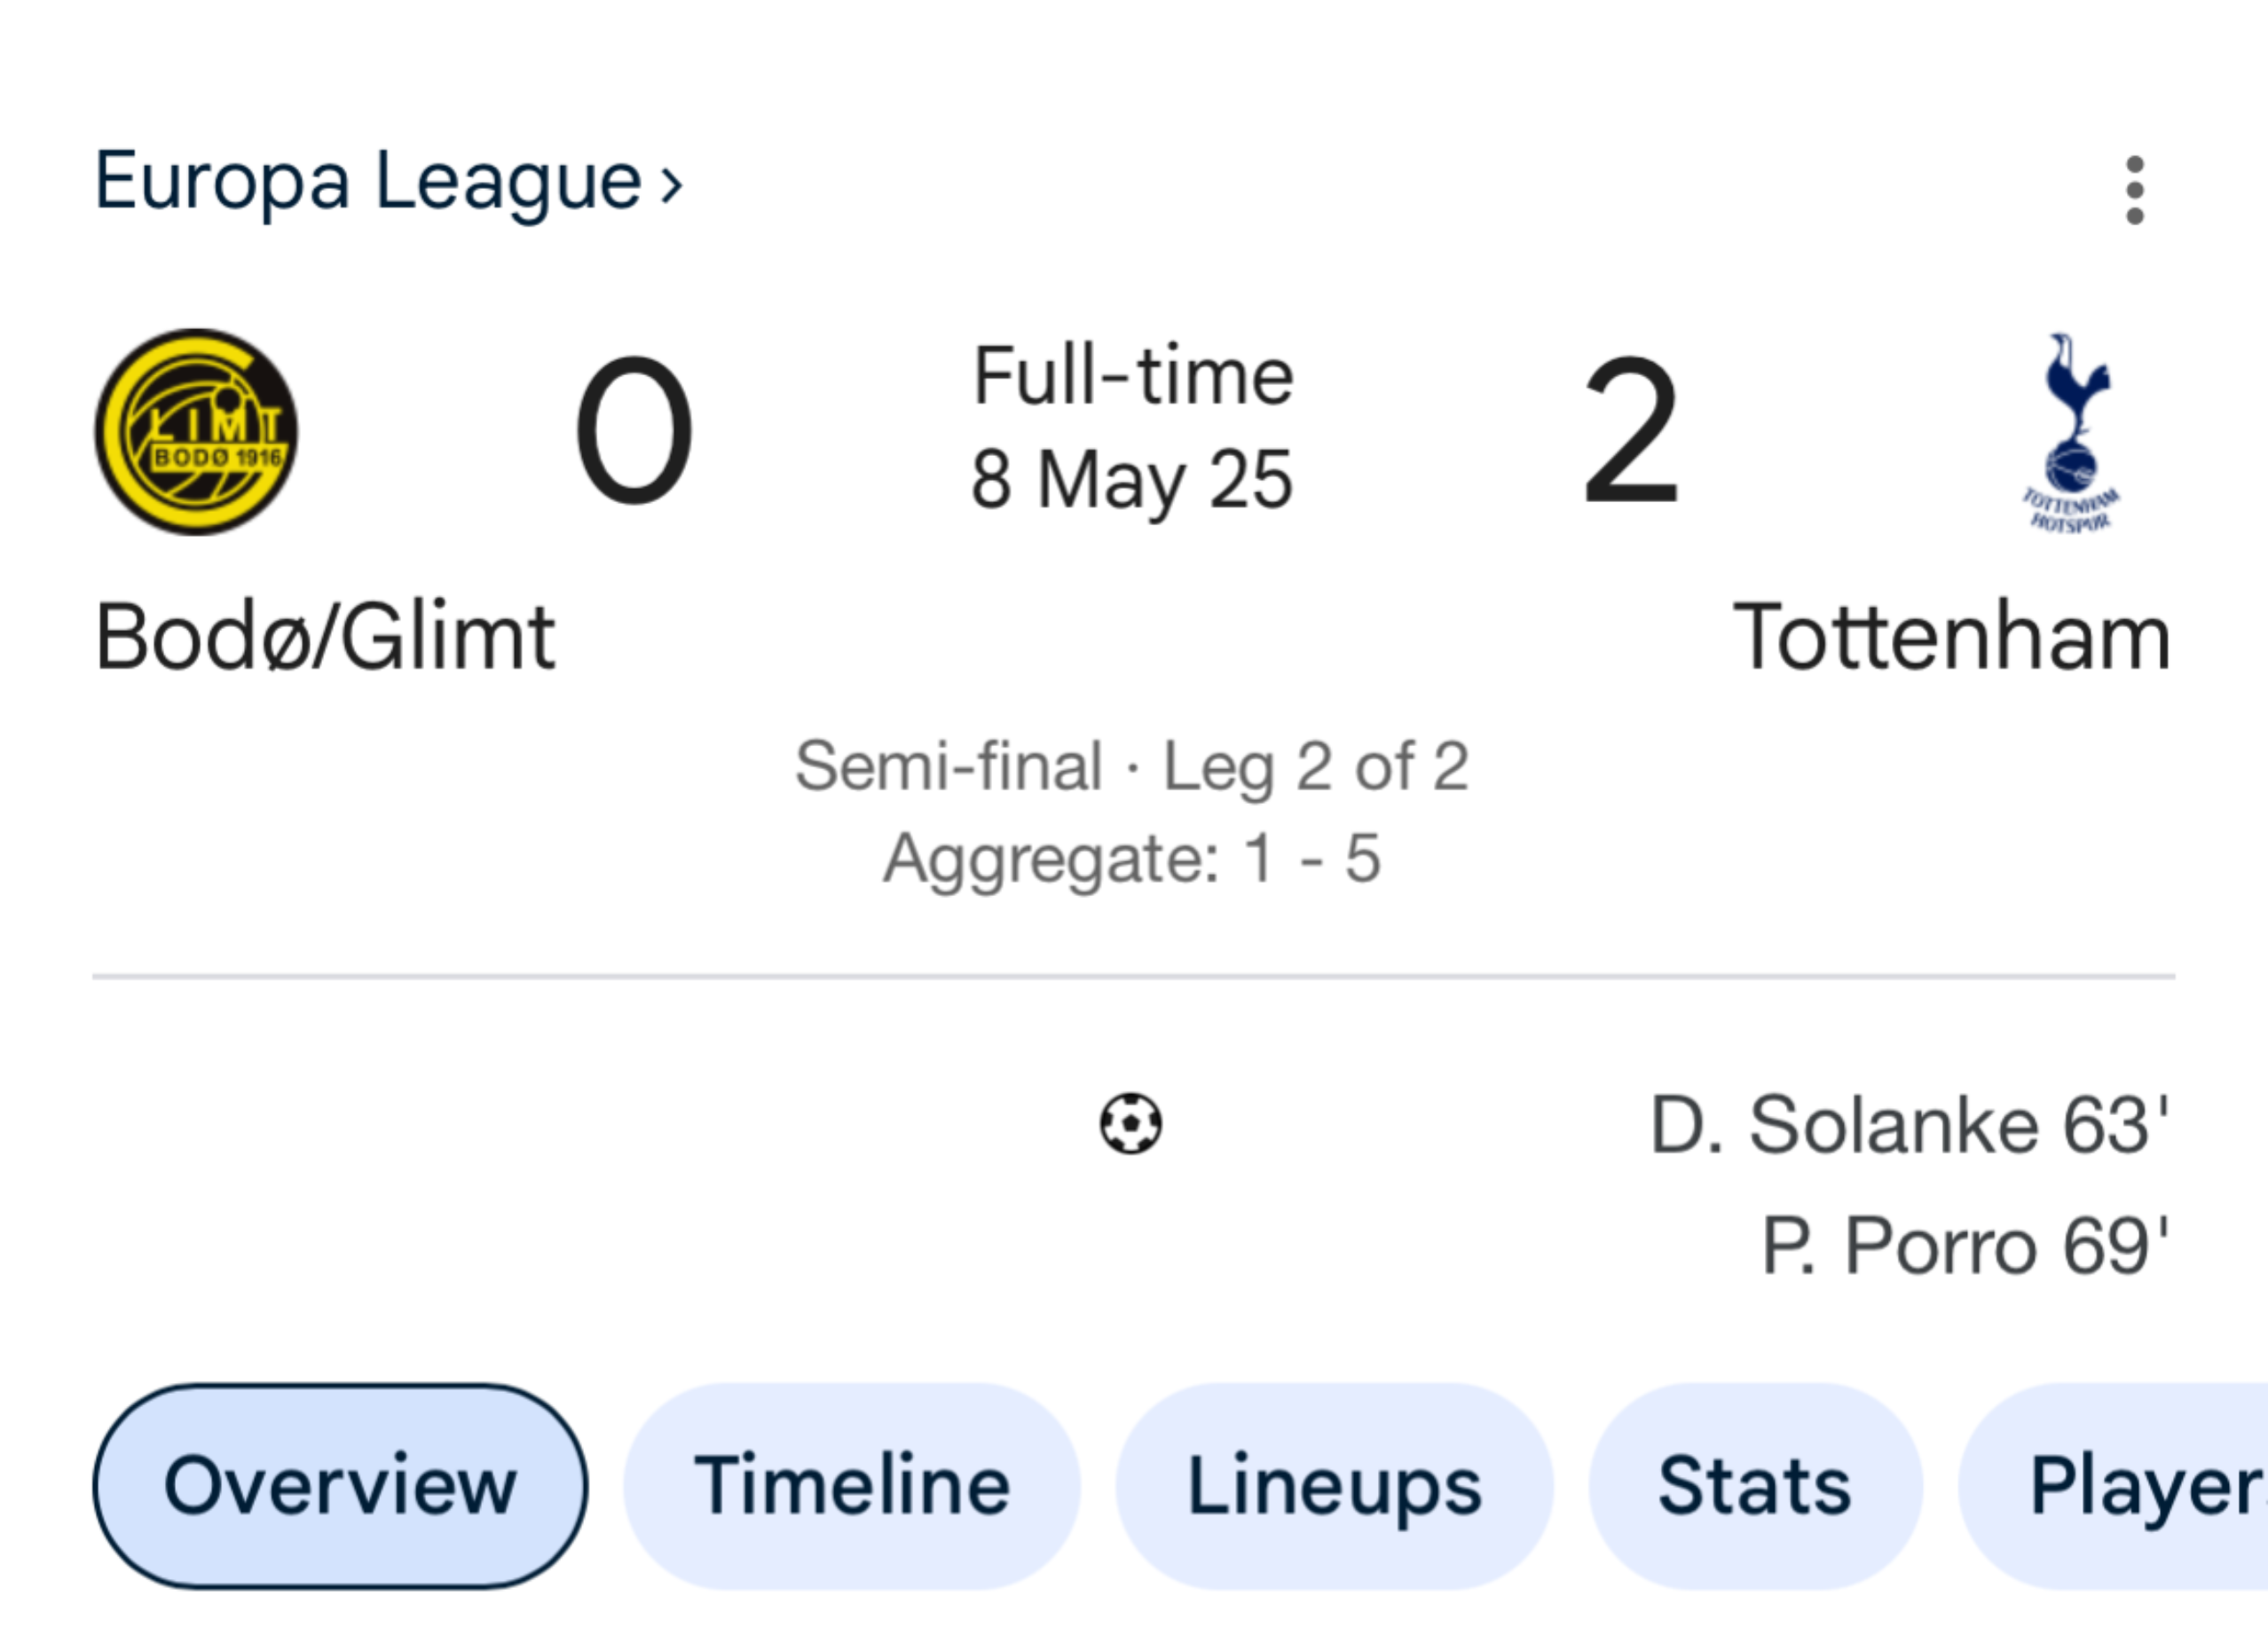Click the Bodø/Glimt team name
This screenshot has height=1643, width=2268.
point(325,636)
